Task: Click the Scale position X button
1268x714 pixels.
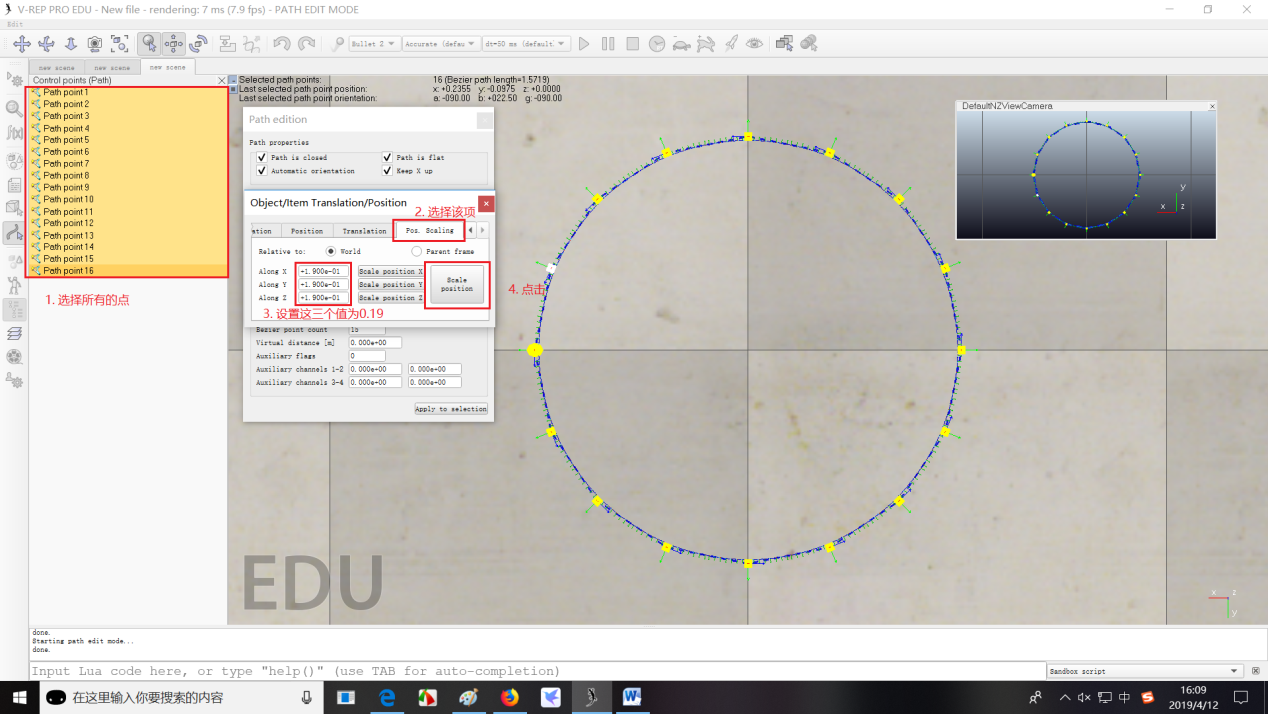Action: [390, 271]
